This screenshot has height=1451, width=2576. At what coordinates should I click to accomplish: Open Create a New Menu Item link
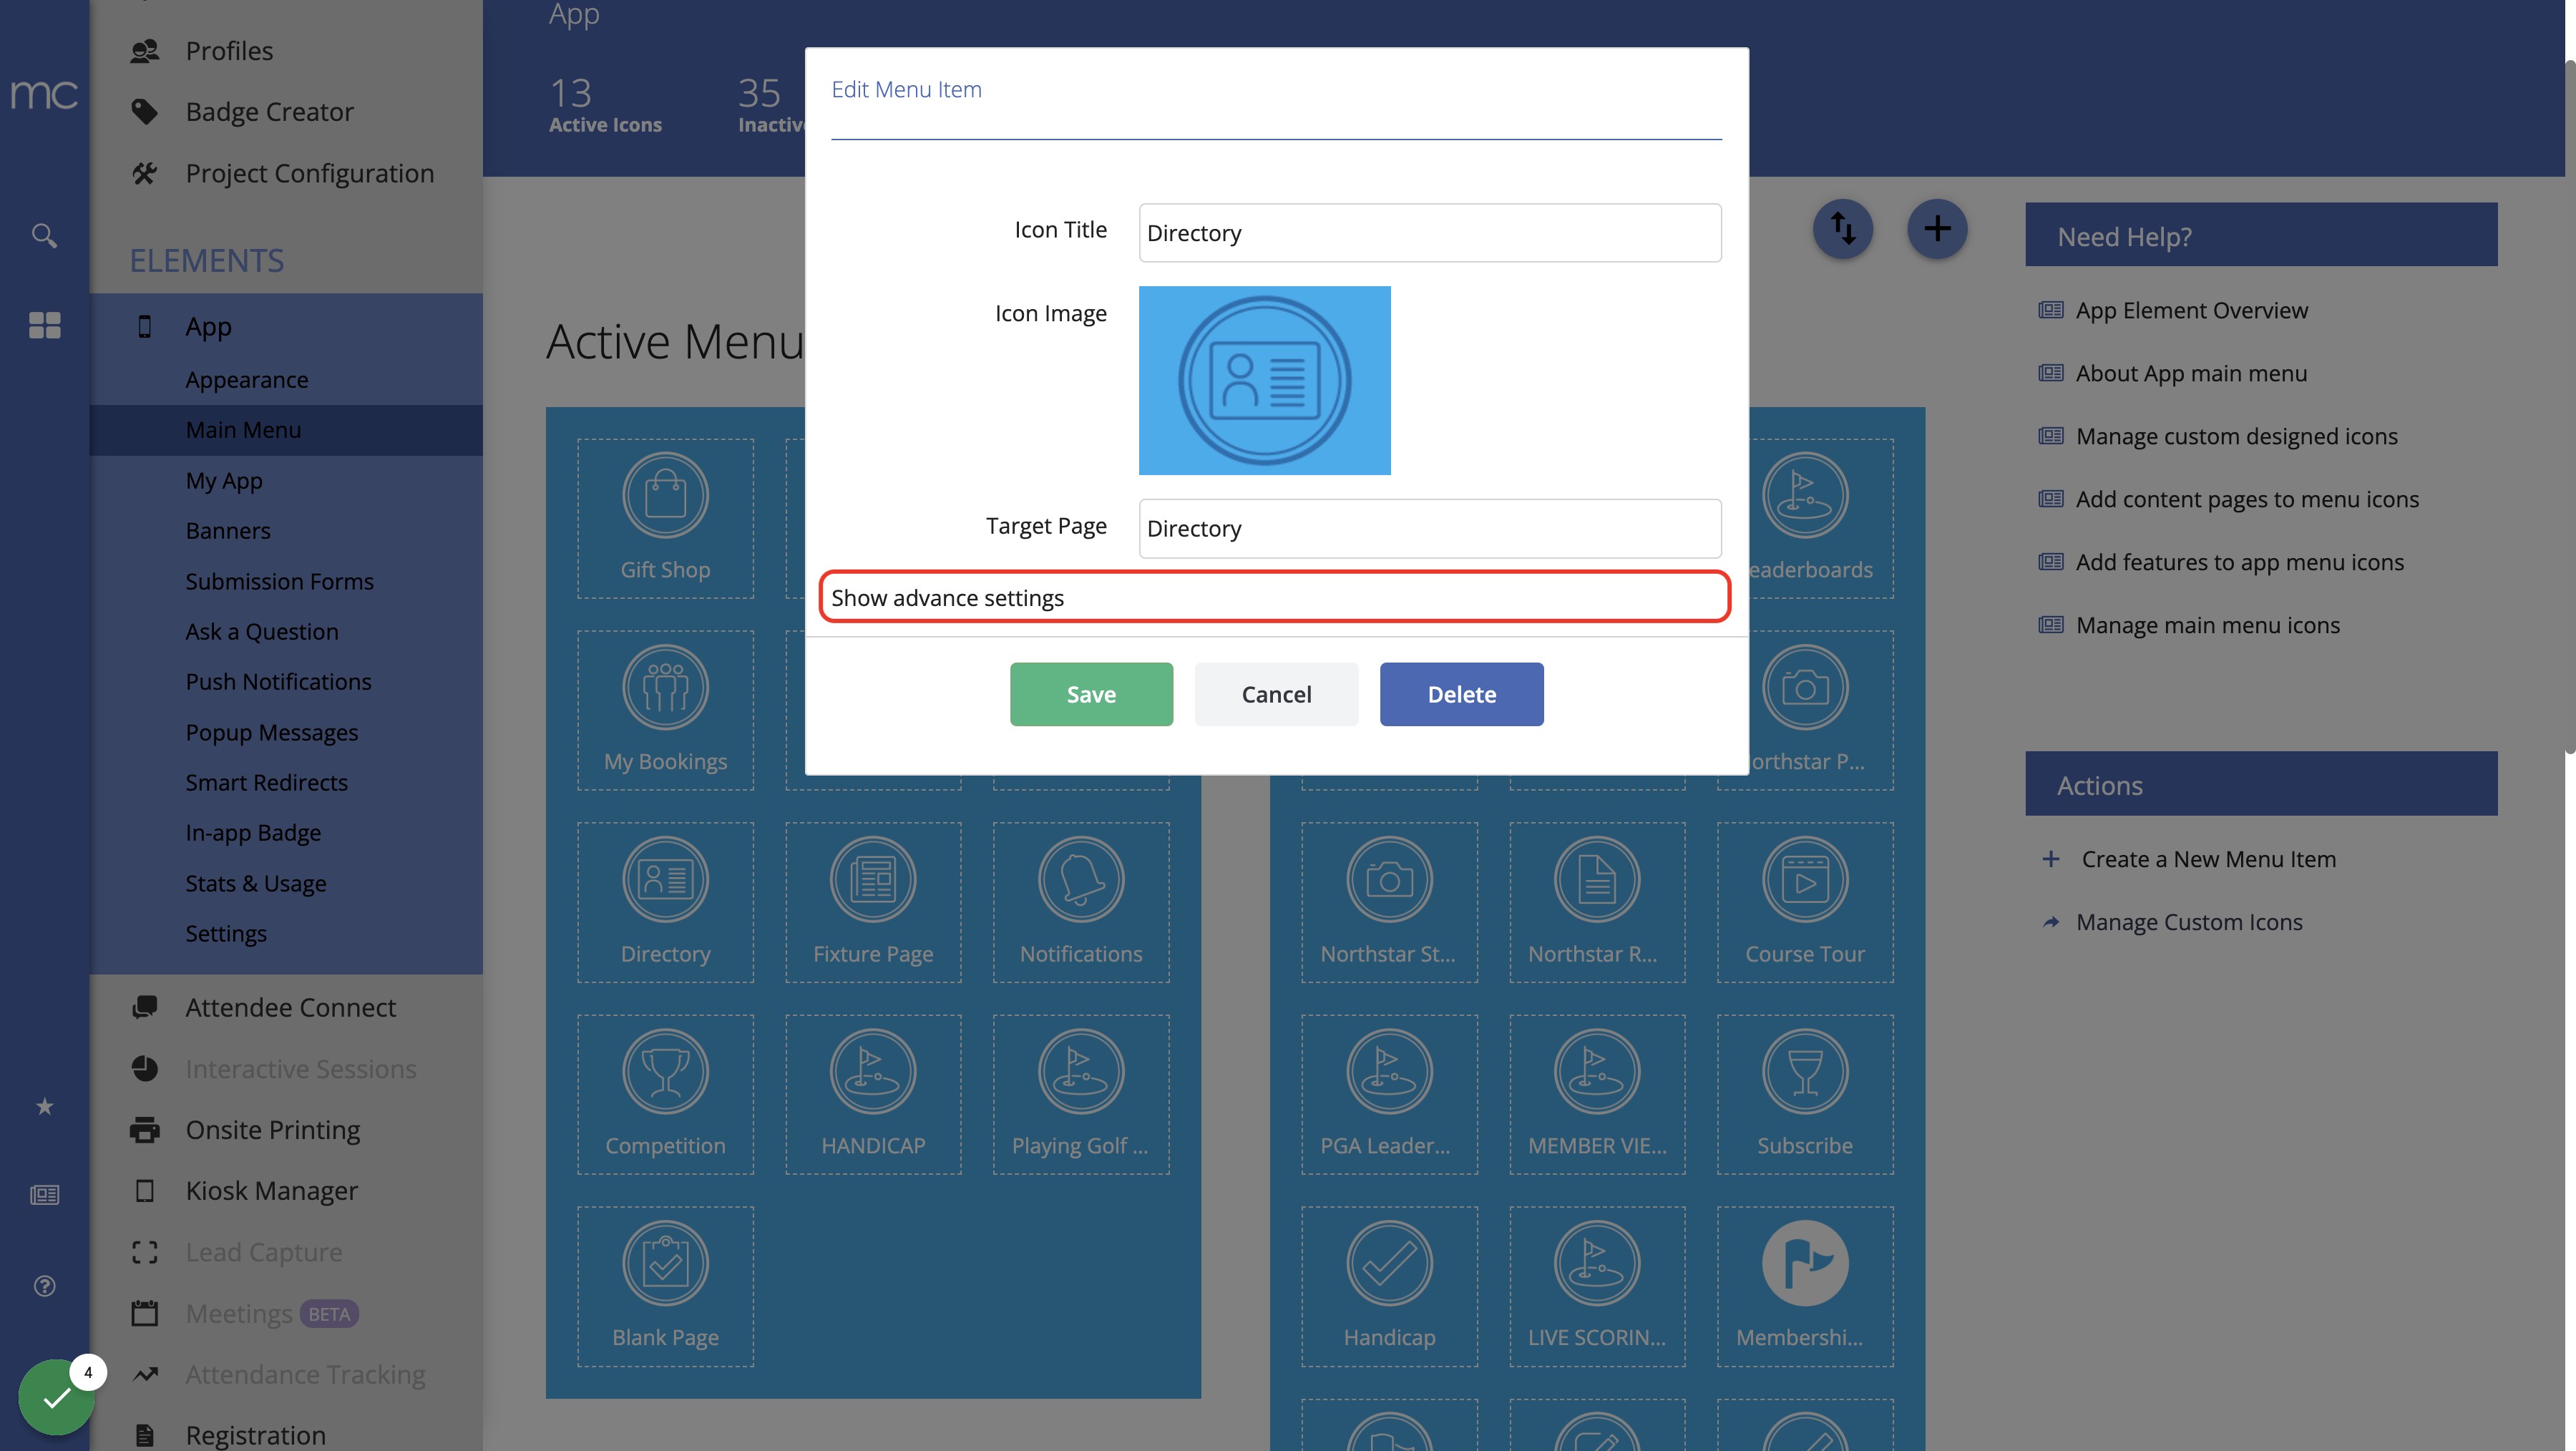(2208, 859)
